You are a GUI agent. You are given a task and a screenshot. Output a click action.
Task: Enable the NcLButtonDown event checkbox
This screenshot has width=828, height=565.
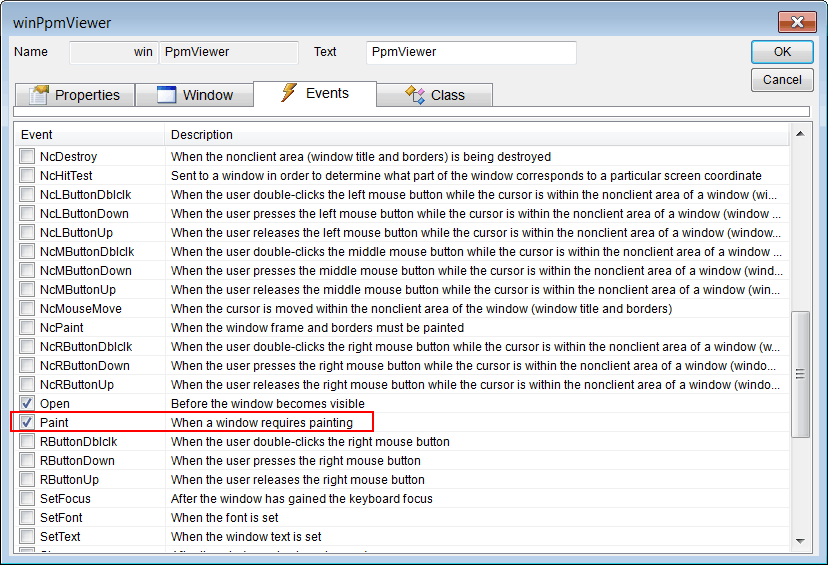coord(27,213)
